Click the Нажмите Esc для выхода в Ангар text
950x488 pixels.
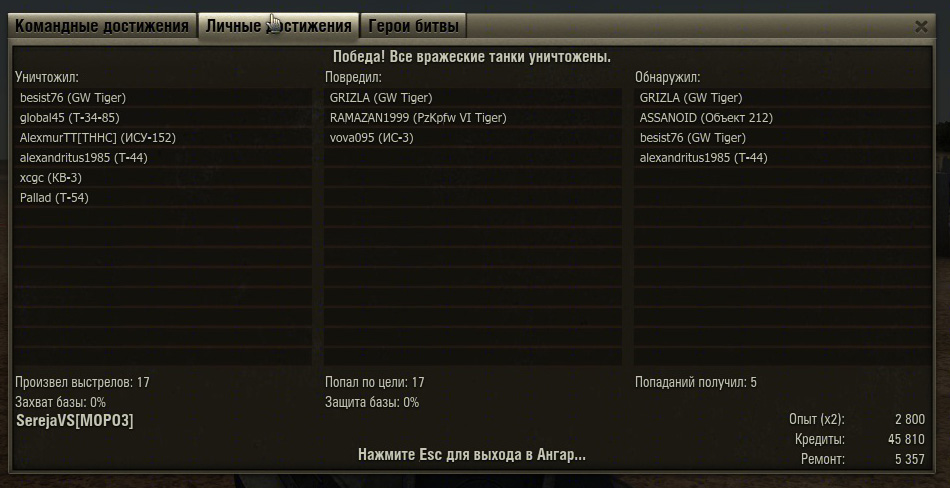472,455
